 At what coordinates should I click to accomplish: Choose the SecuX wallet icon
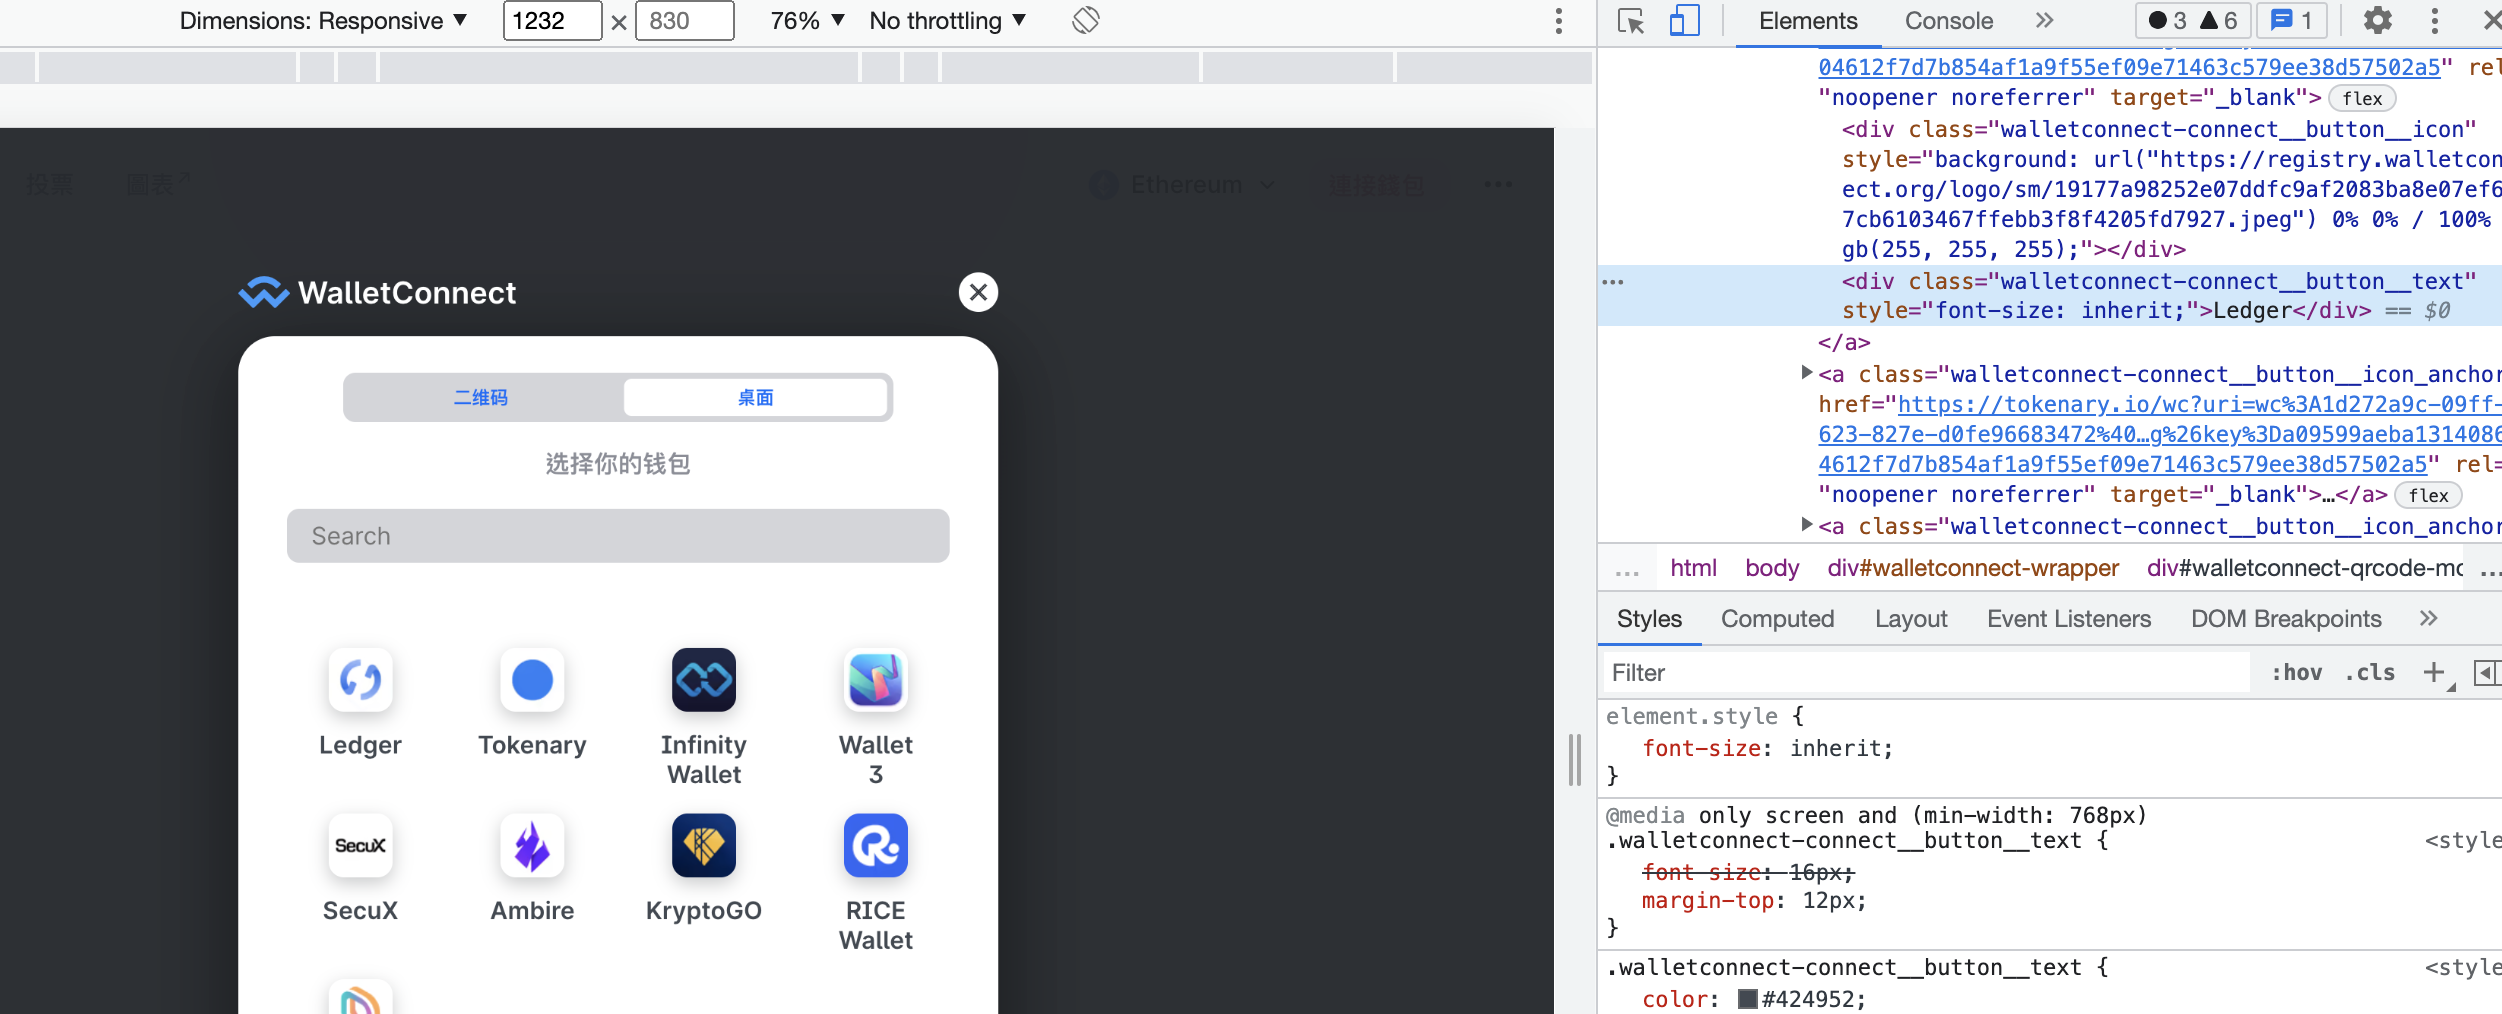pos(360,846)
